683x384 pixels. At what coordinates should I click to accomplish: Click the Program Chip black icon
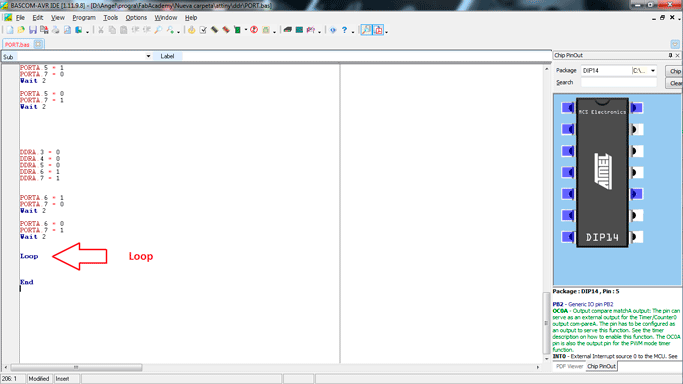[287, 30]
